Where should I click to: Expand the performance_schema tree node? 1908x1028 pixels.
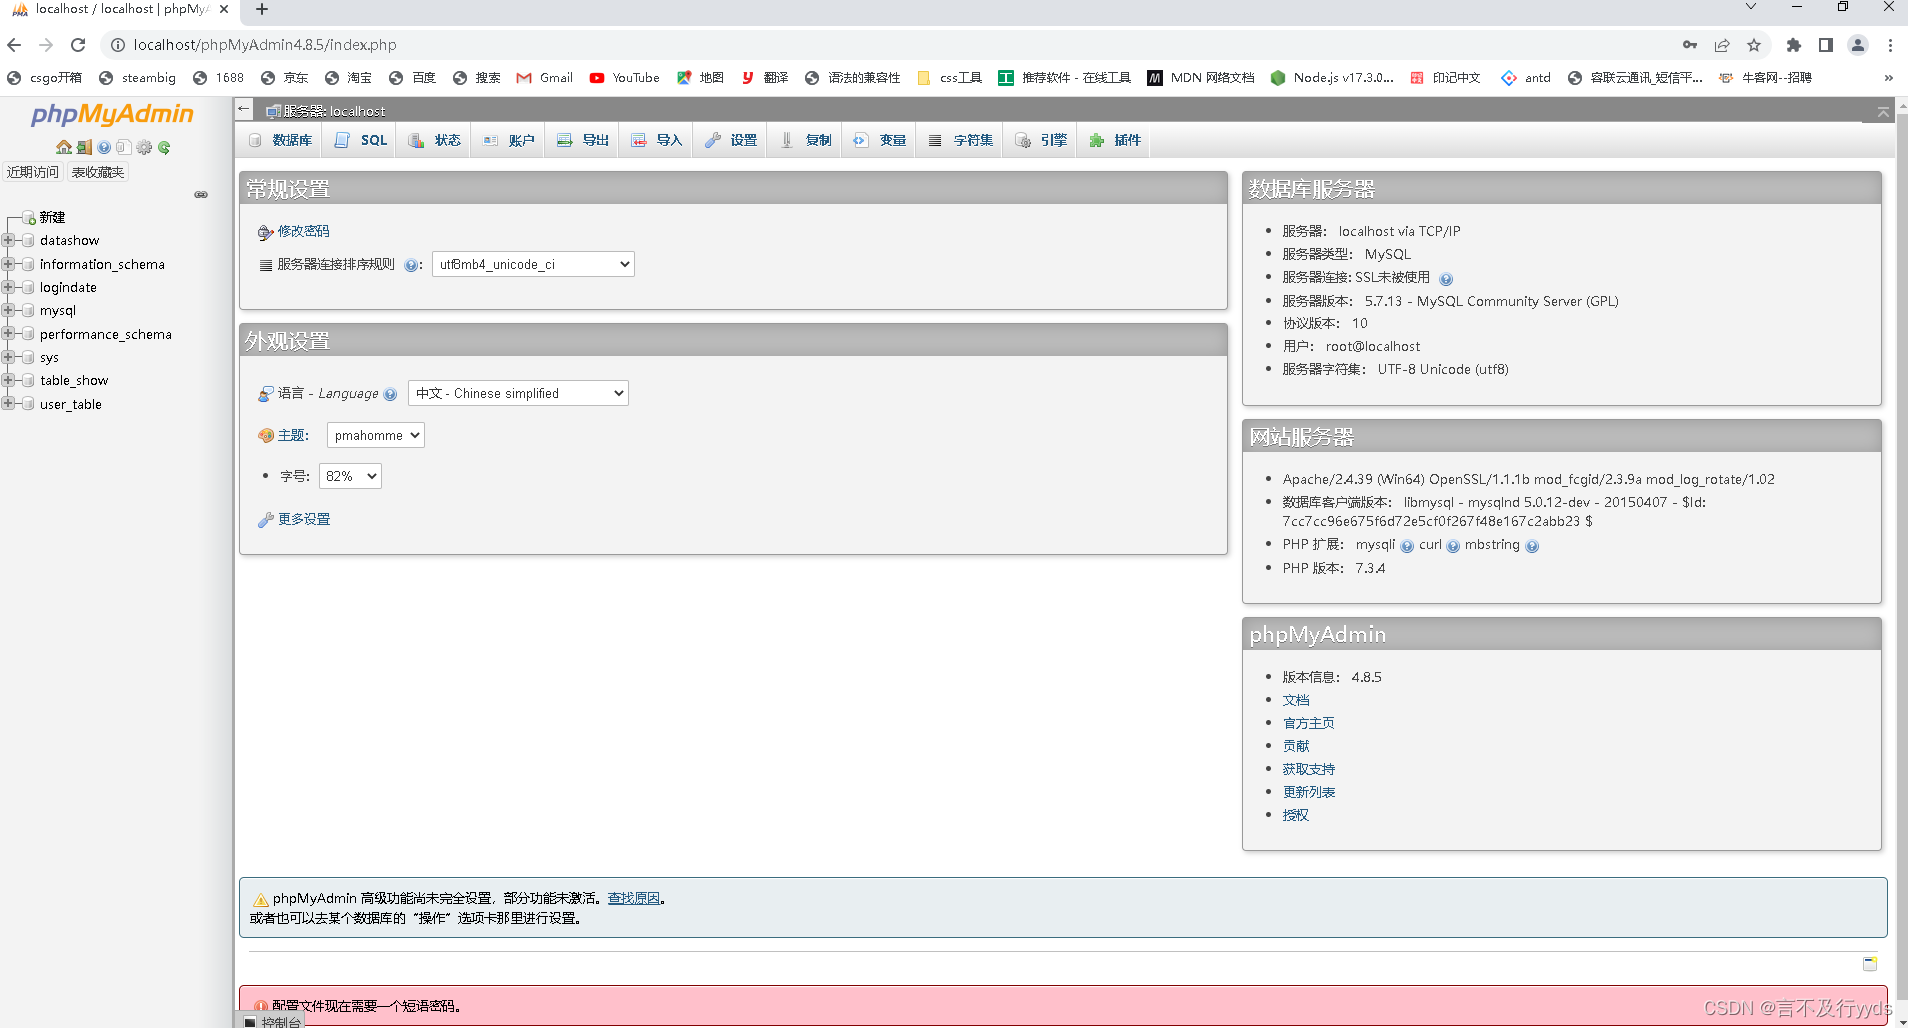pyautogui.click(x=8, y=334)
